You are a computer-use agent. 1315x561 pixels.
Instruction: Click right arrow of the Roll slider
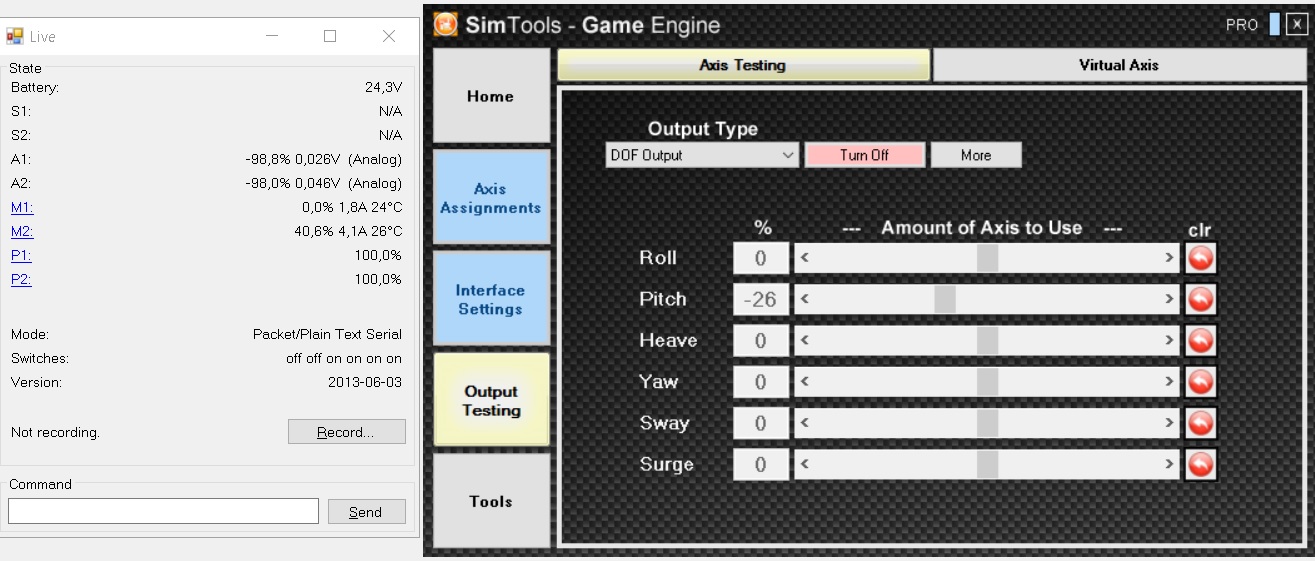point(1169,258)
